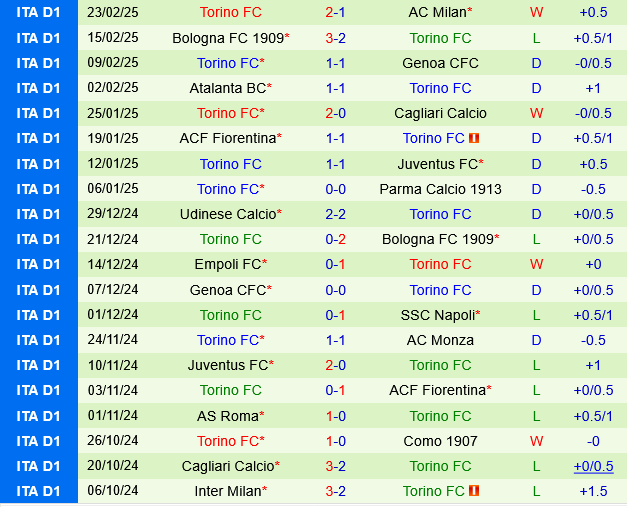
Task: Click red card icon in the 19/01/25 row
Action: 474,138
